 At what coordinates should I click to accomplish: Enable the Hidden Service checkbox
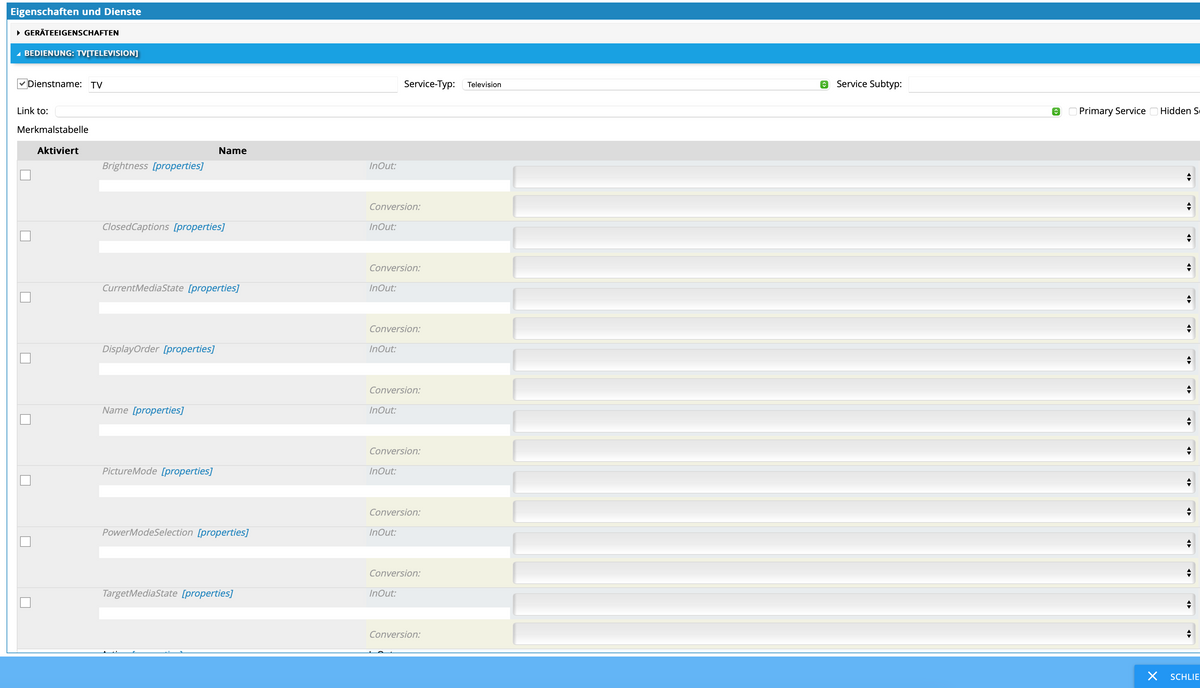tap(1154, 111)
